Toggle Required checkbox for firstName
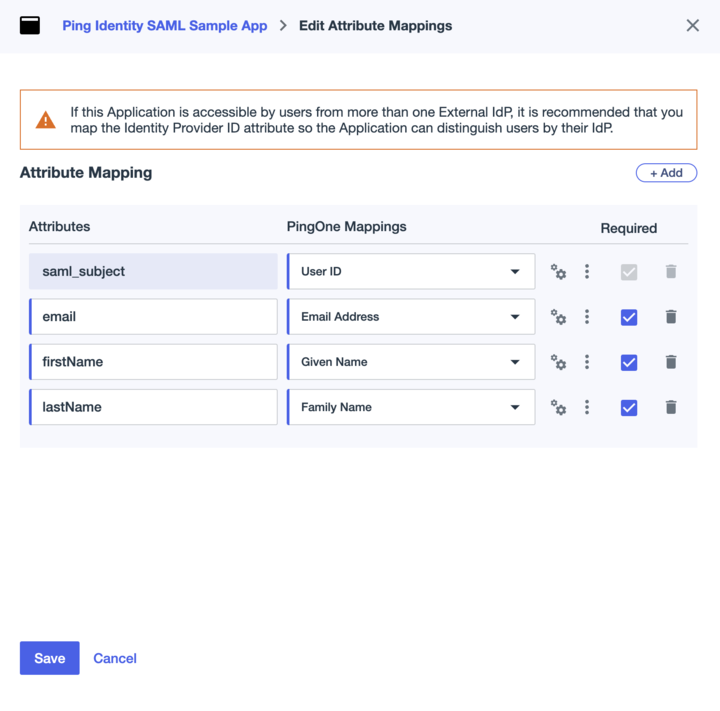Viewport: 720px width, 711px height. 629,362
